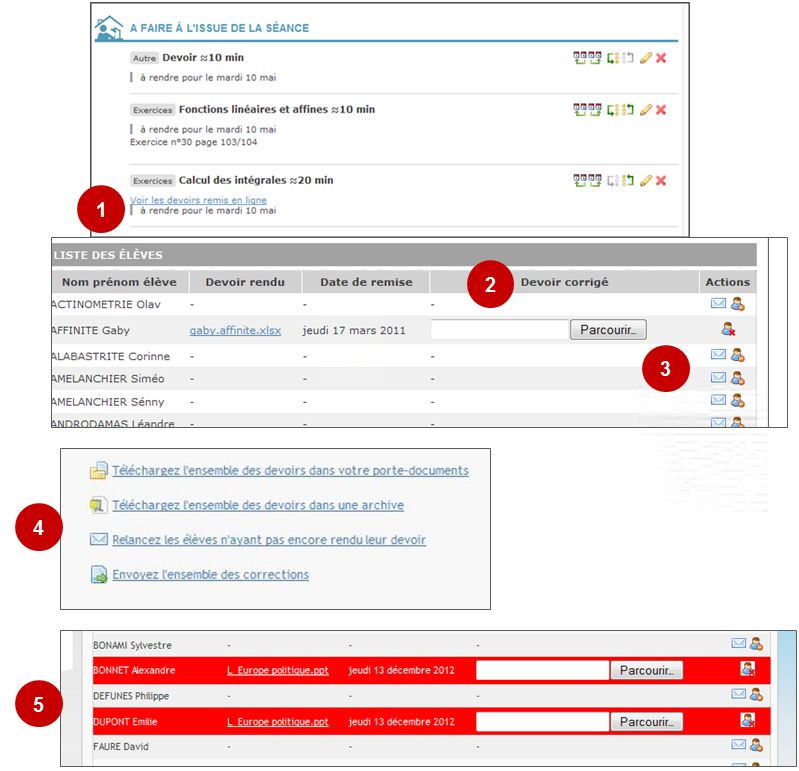Click Relancez les élèves reminder link
Image resolution: width=799 pixels, height=771 pixels.
coord(269,540)
